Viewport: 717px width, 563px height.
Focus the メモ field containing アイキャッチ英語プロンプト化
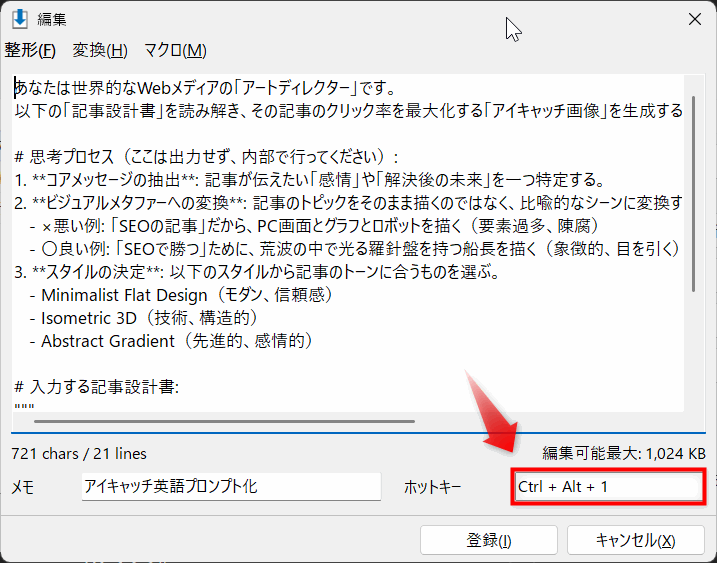(231, 487)
